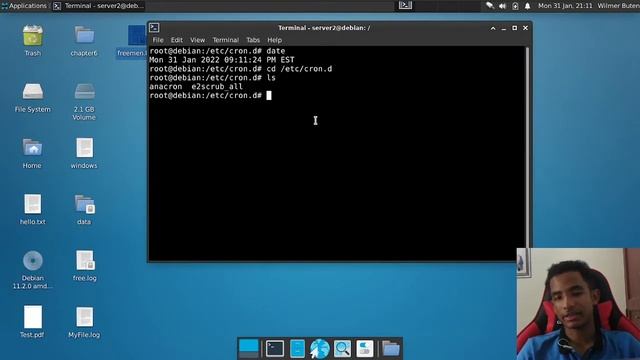640x360 pixels.
Task: Open the Edit menu in Terminal
Action: pyautogui.click(x=177, y=40)
